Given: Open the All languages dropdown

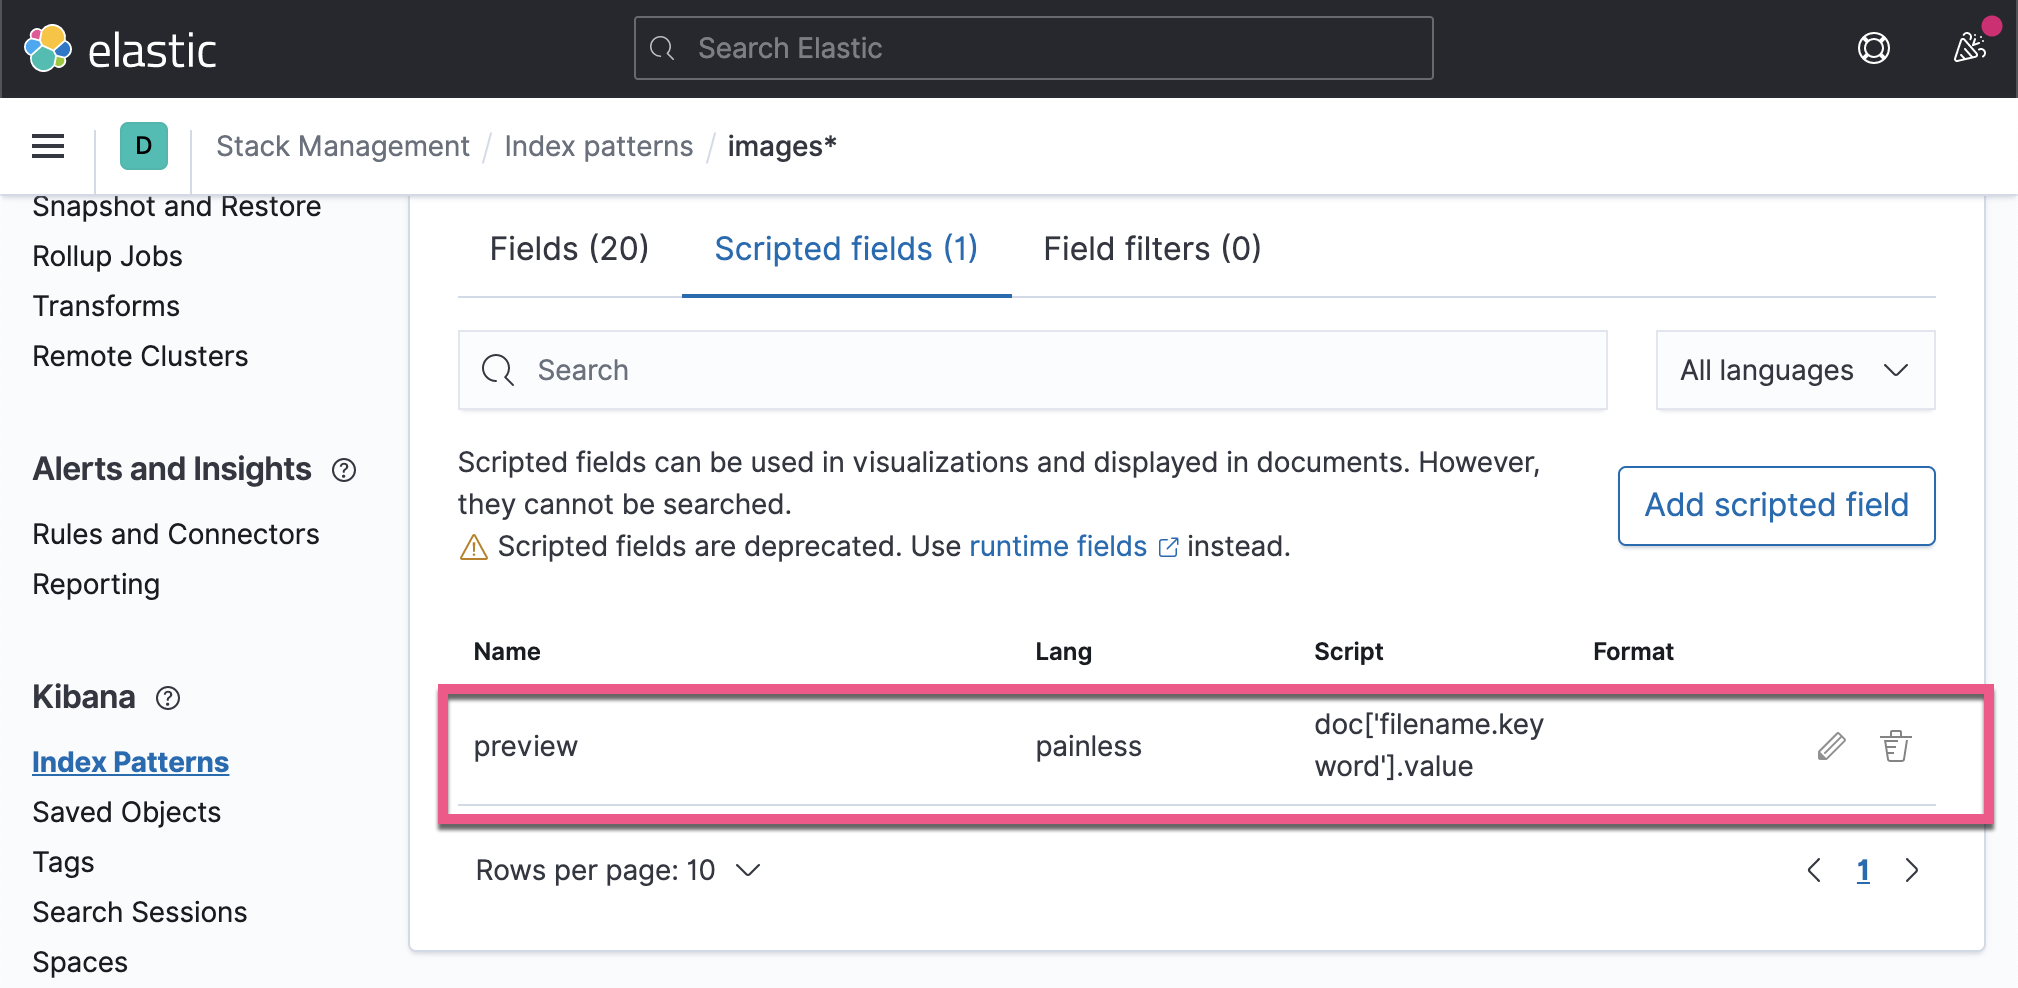Looking at the screenshot, I should (x=1794, y=370).
